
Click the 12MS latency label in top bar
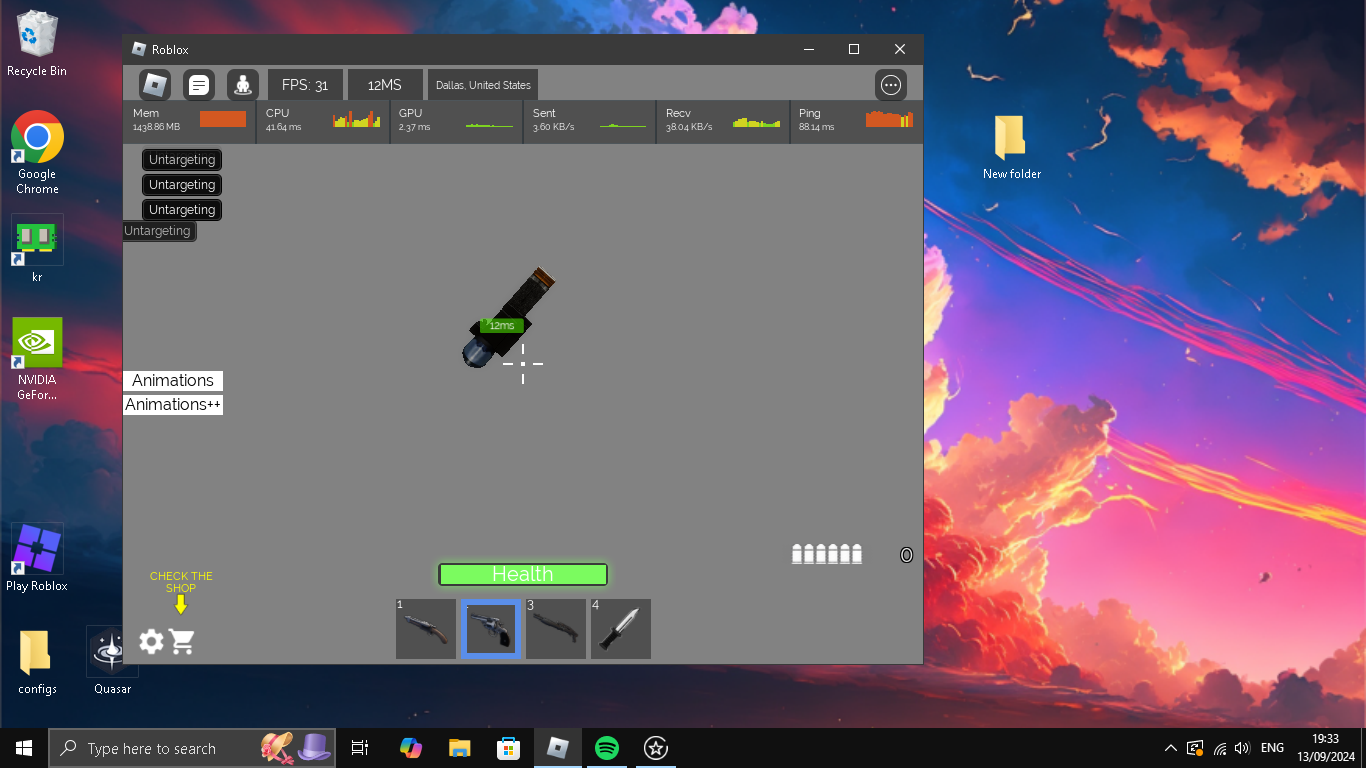[384, 85]
